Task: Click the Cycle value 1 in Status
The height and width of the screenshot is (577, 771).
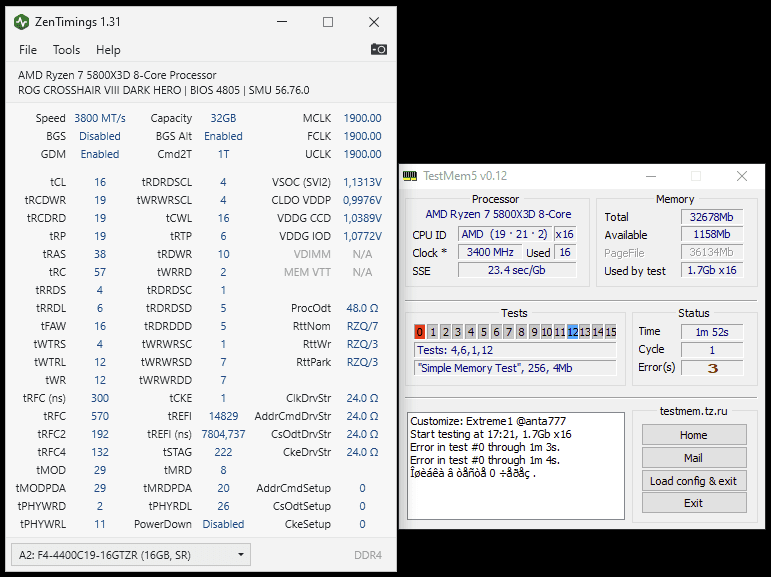Action: 712,350
